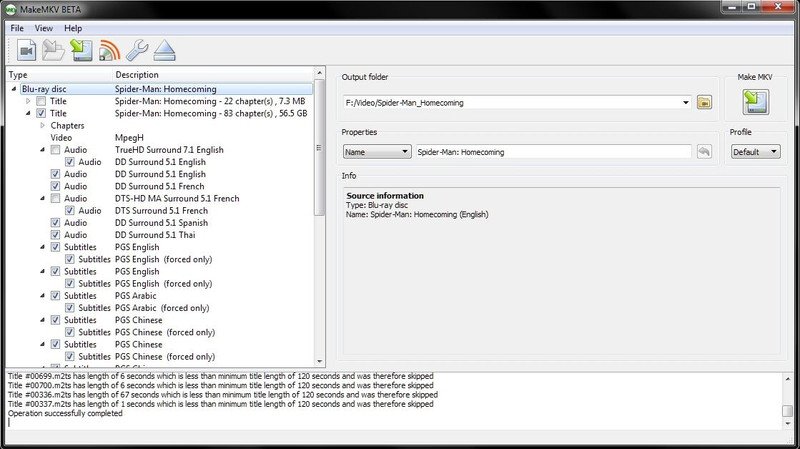This screenshot has width=800, height=449.
Task: Uncheck DTS Surround 5.1 French audio
Action: [69, 211]
